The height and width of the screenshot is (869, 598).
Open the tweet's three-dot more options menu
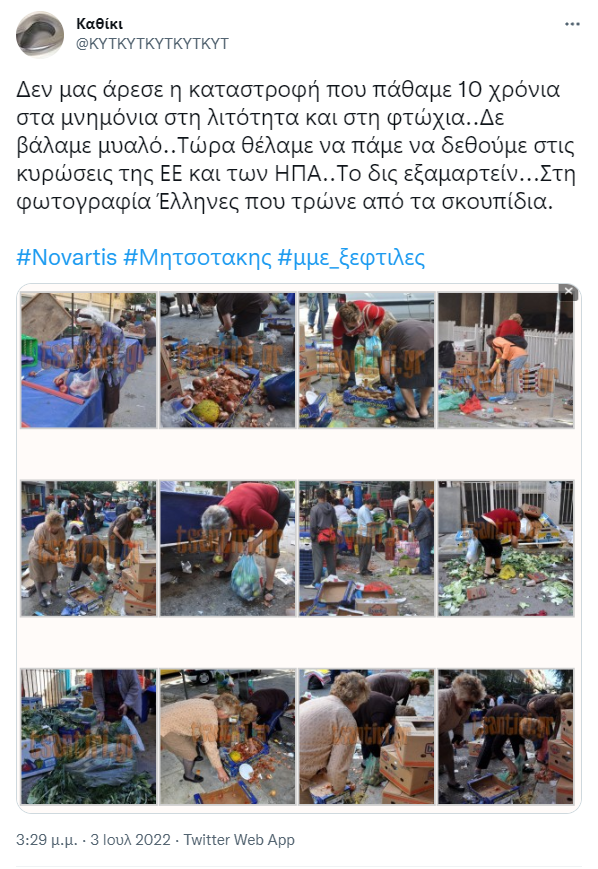coord(572,24)
